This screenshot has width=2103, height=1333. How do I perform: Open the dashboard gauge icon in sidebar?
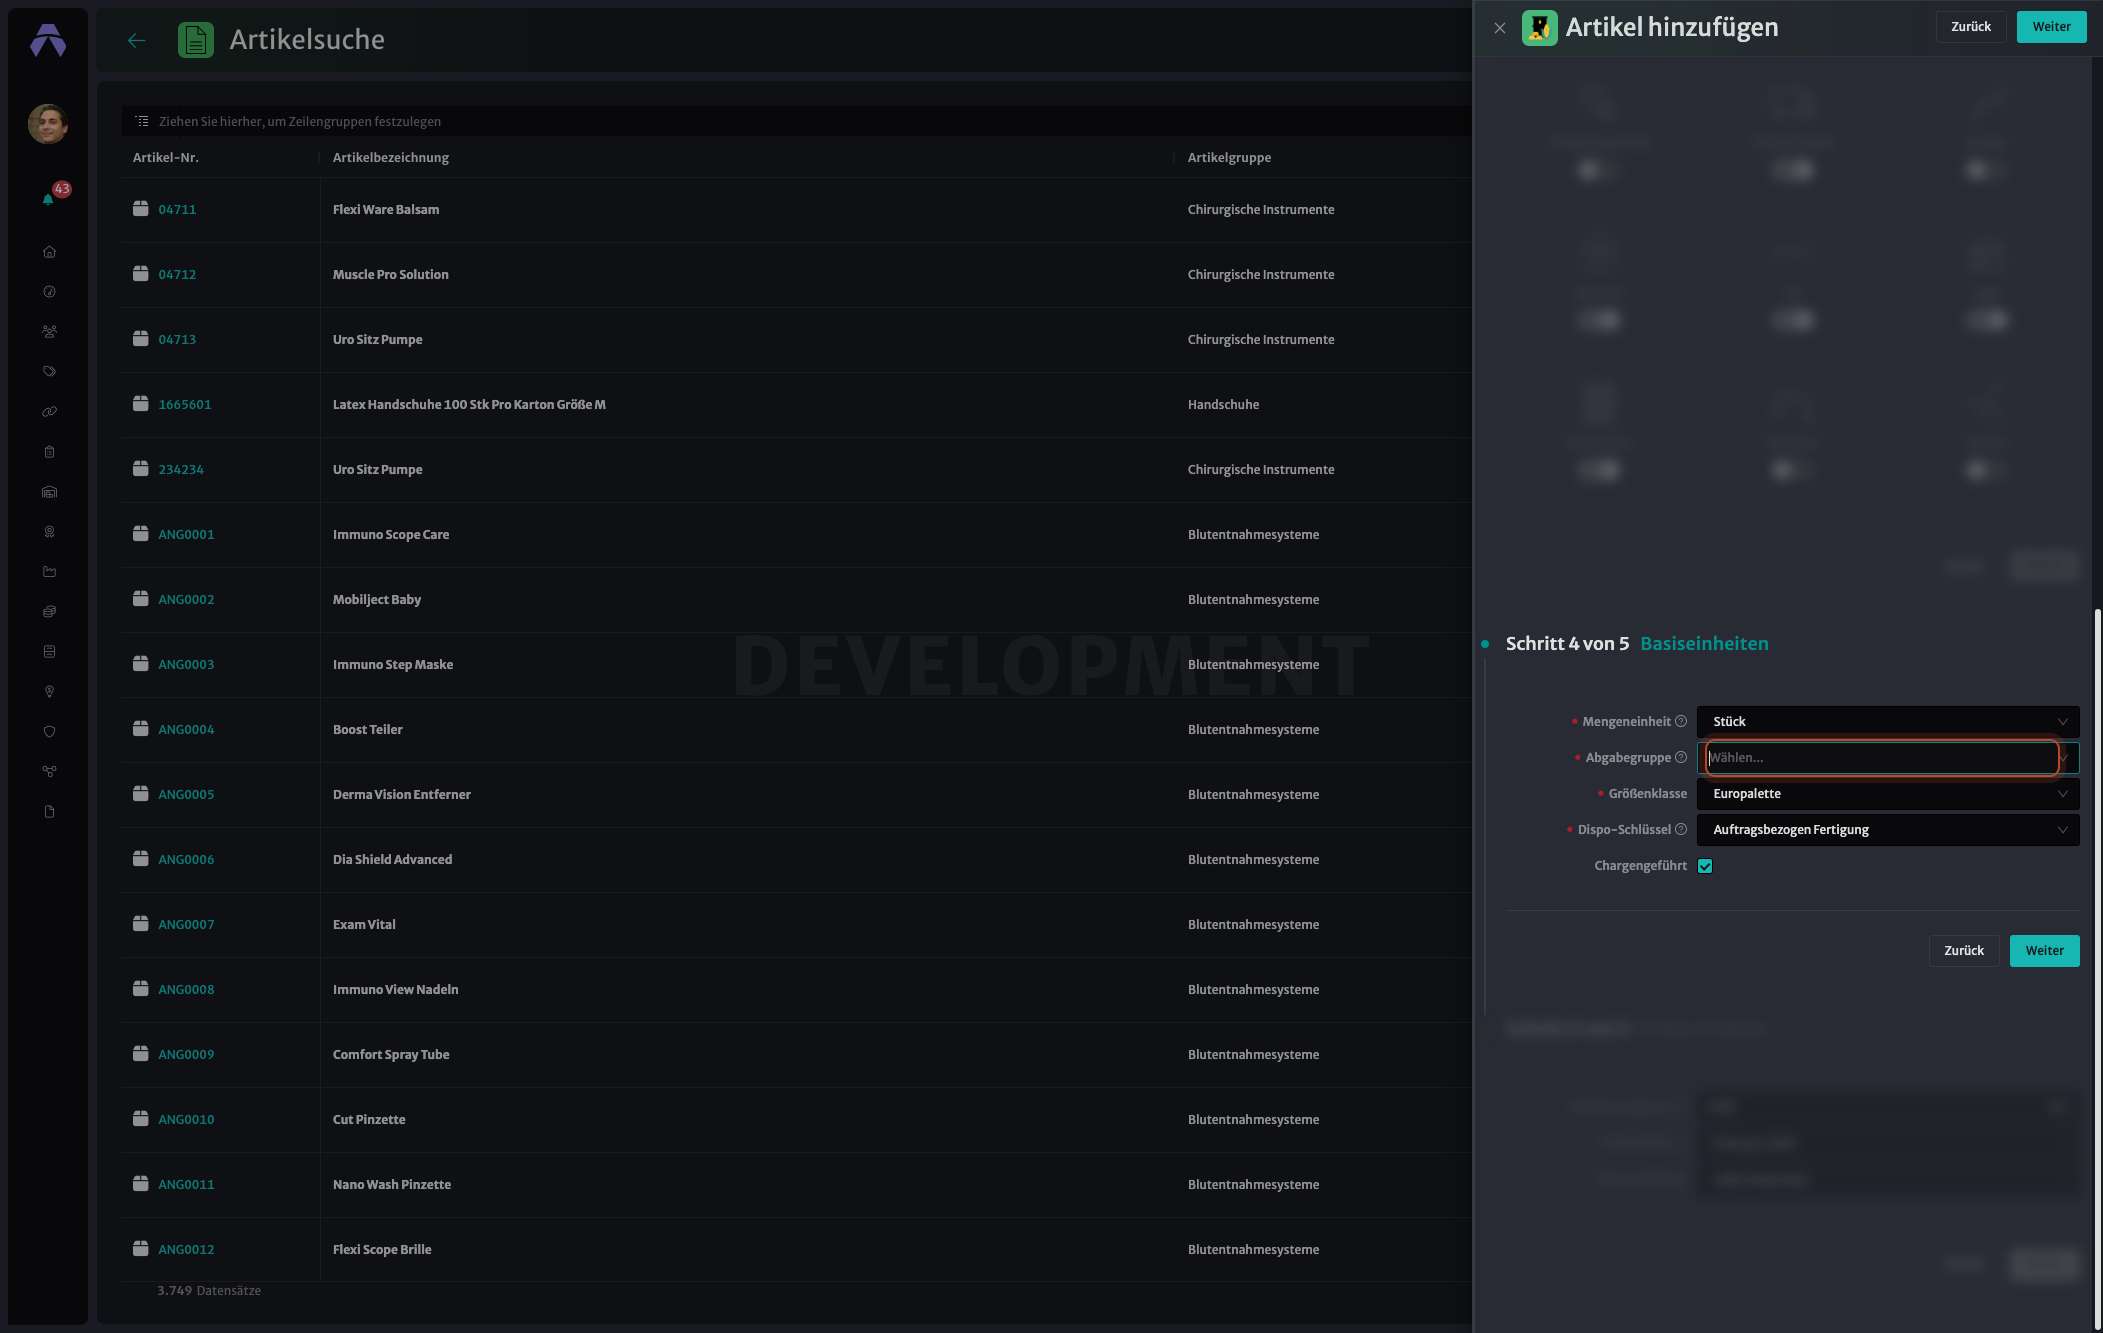[x=49, y=292]
